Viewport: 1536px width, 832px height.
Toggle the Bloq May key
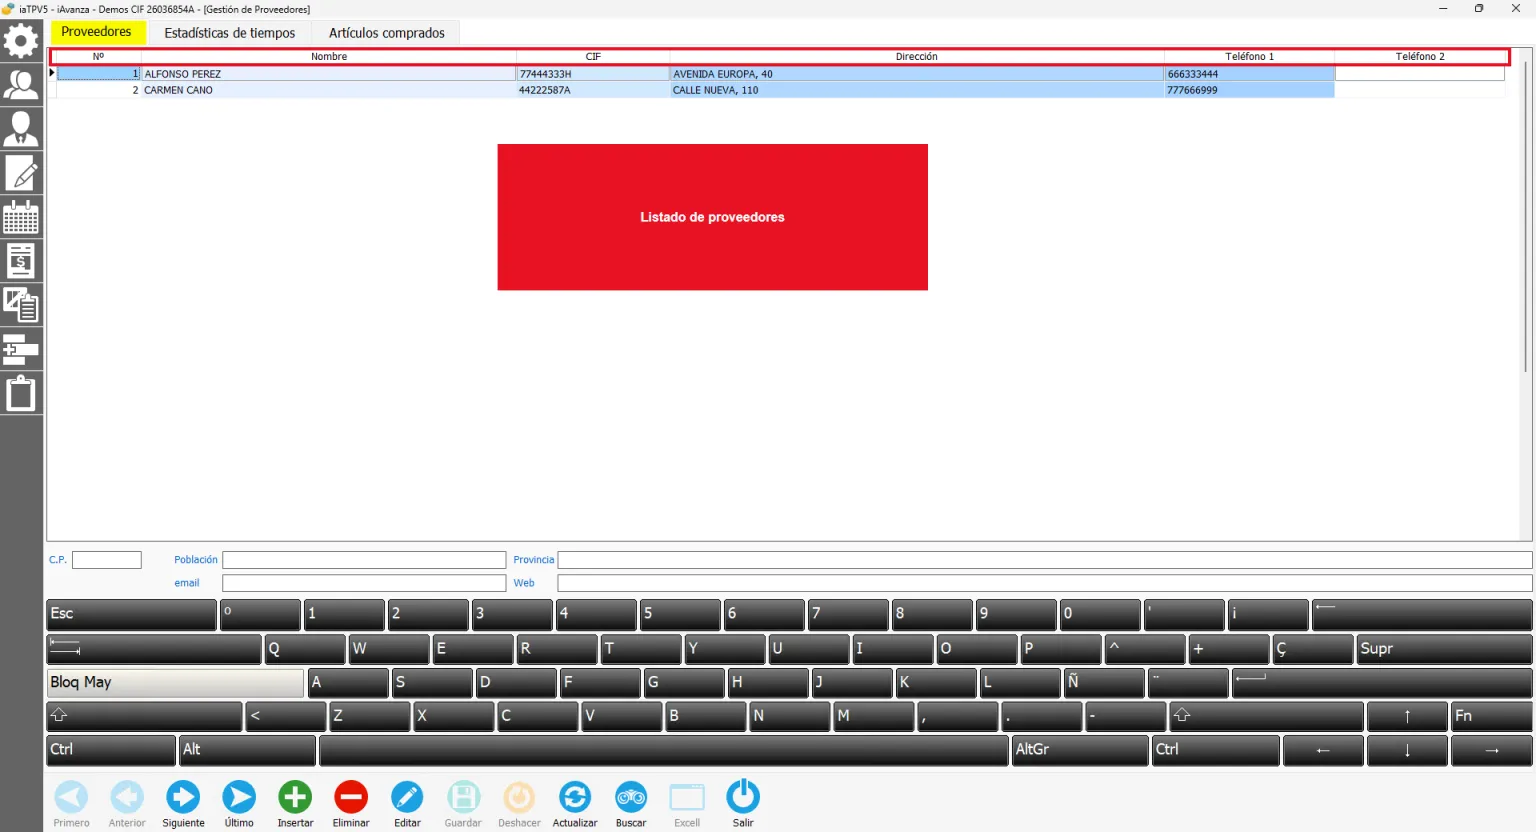(x=175, y=682)
